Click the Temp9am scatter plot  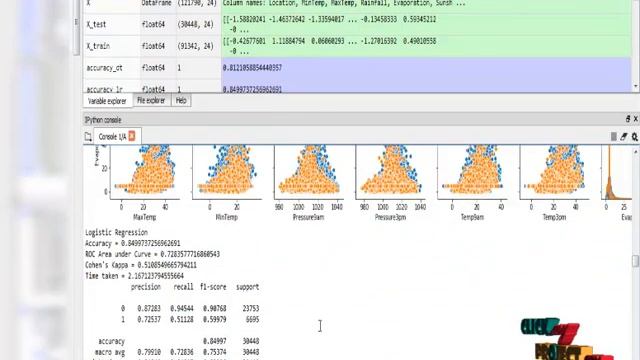pyautogui.click(x=472, y=172)
